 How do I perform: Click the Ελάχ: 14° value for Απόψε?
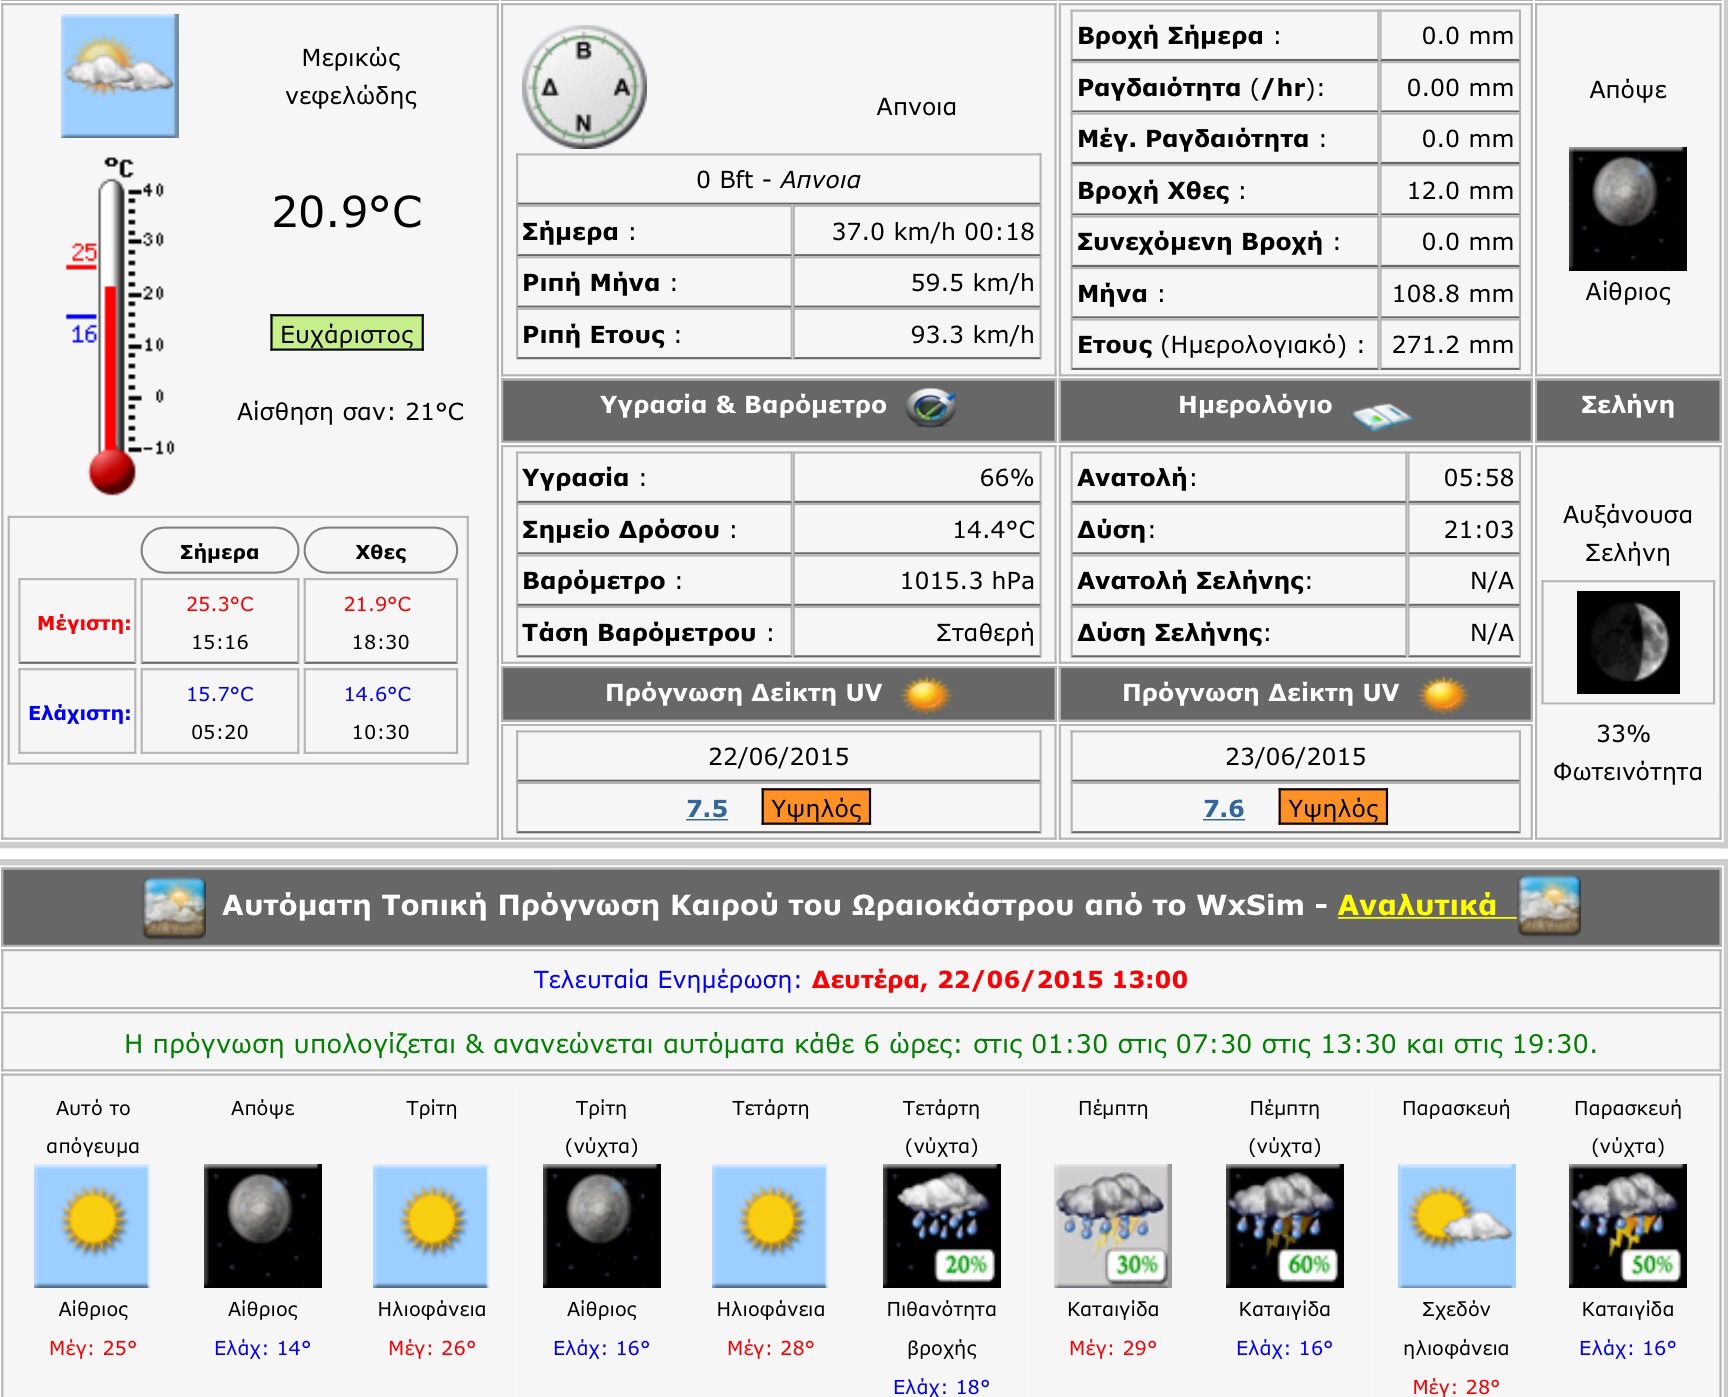point(263,1348)
